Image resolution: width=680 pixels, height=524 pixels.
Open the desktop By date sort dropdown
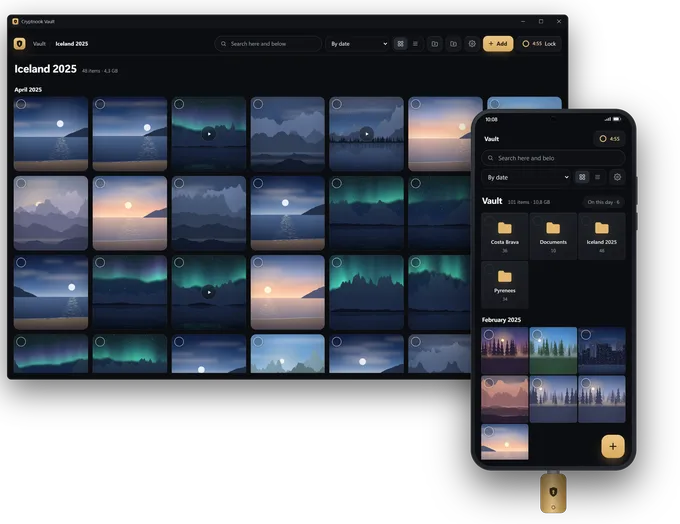coord(358,44)
